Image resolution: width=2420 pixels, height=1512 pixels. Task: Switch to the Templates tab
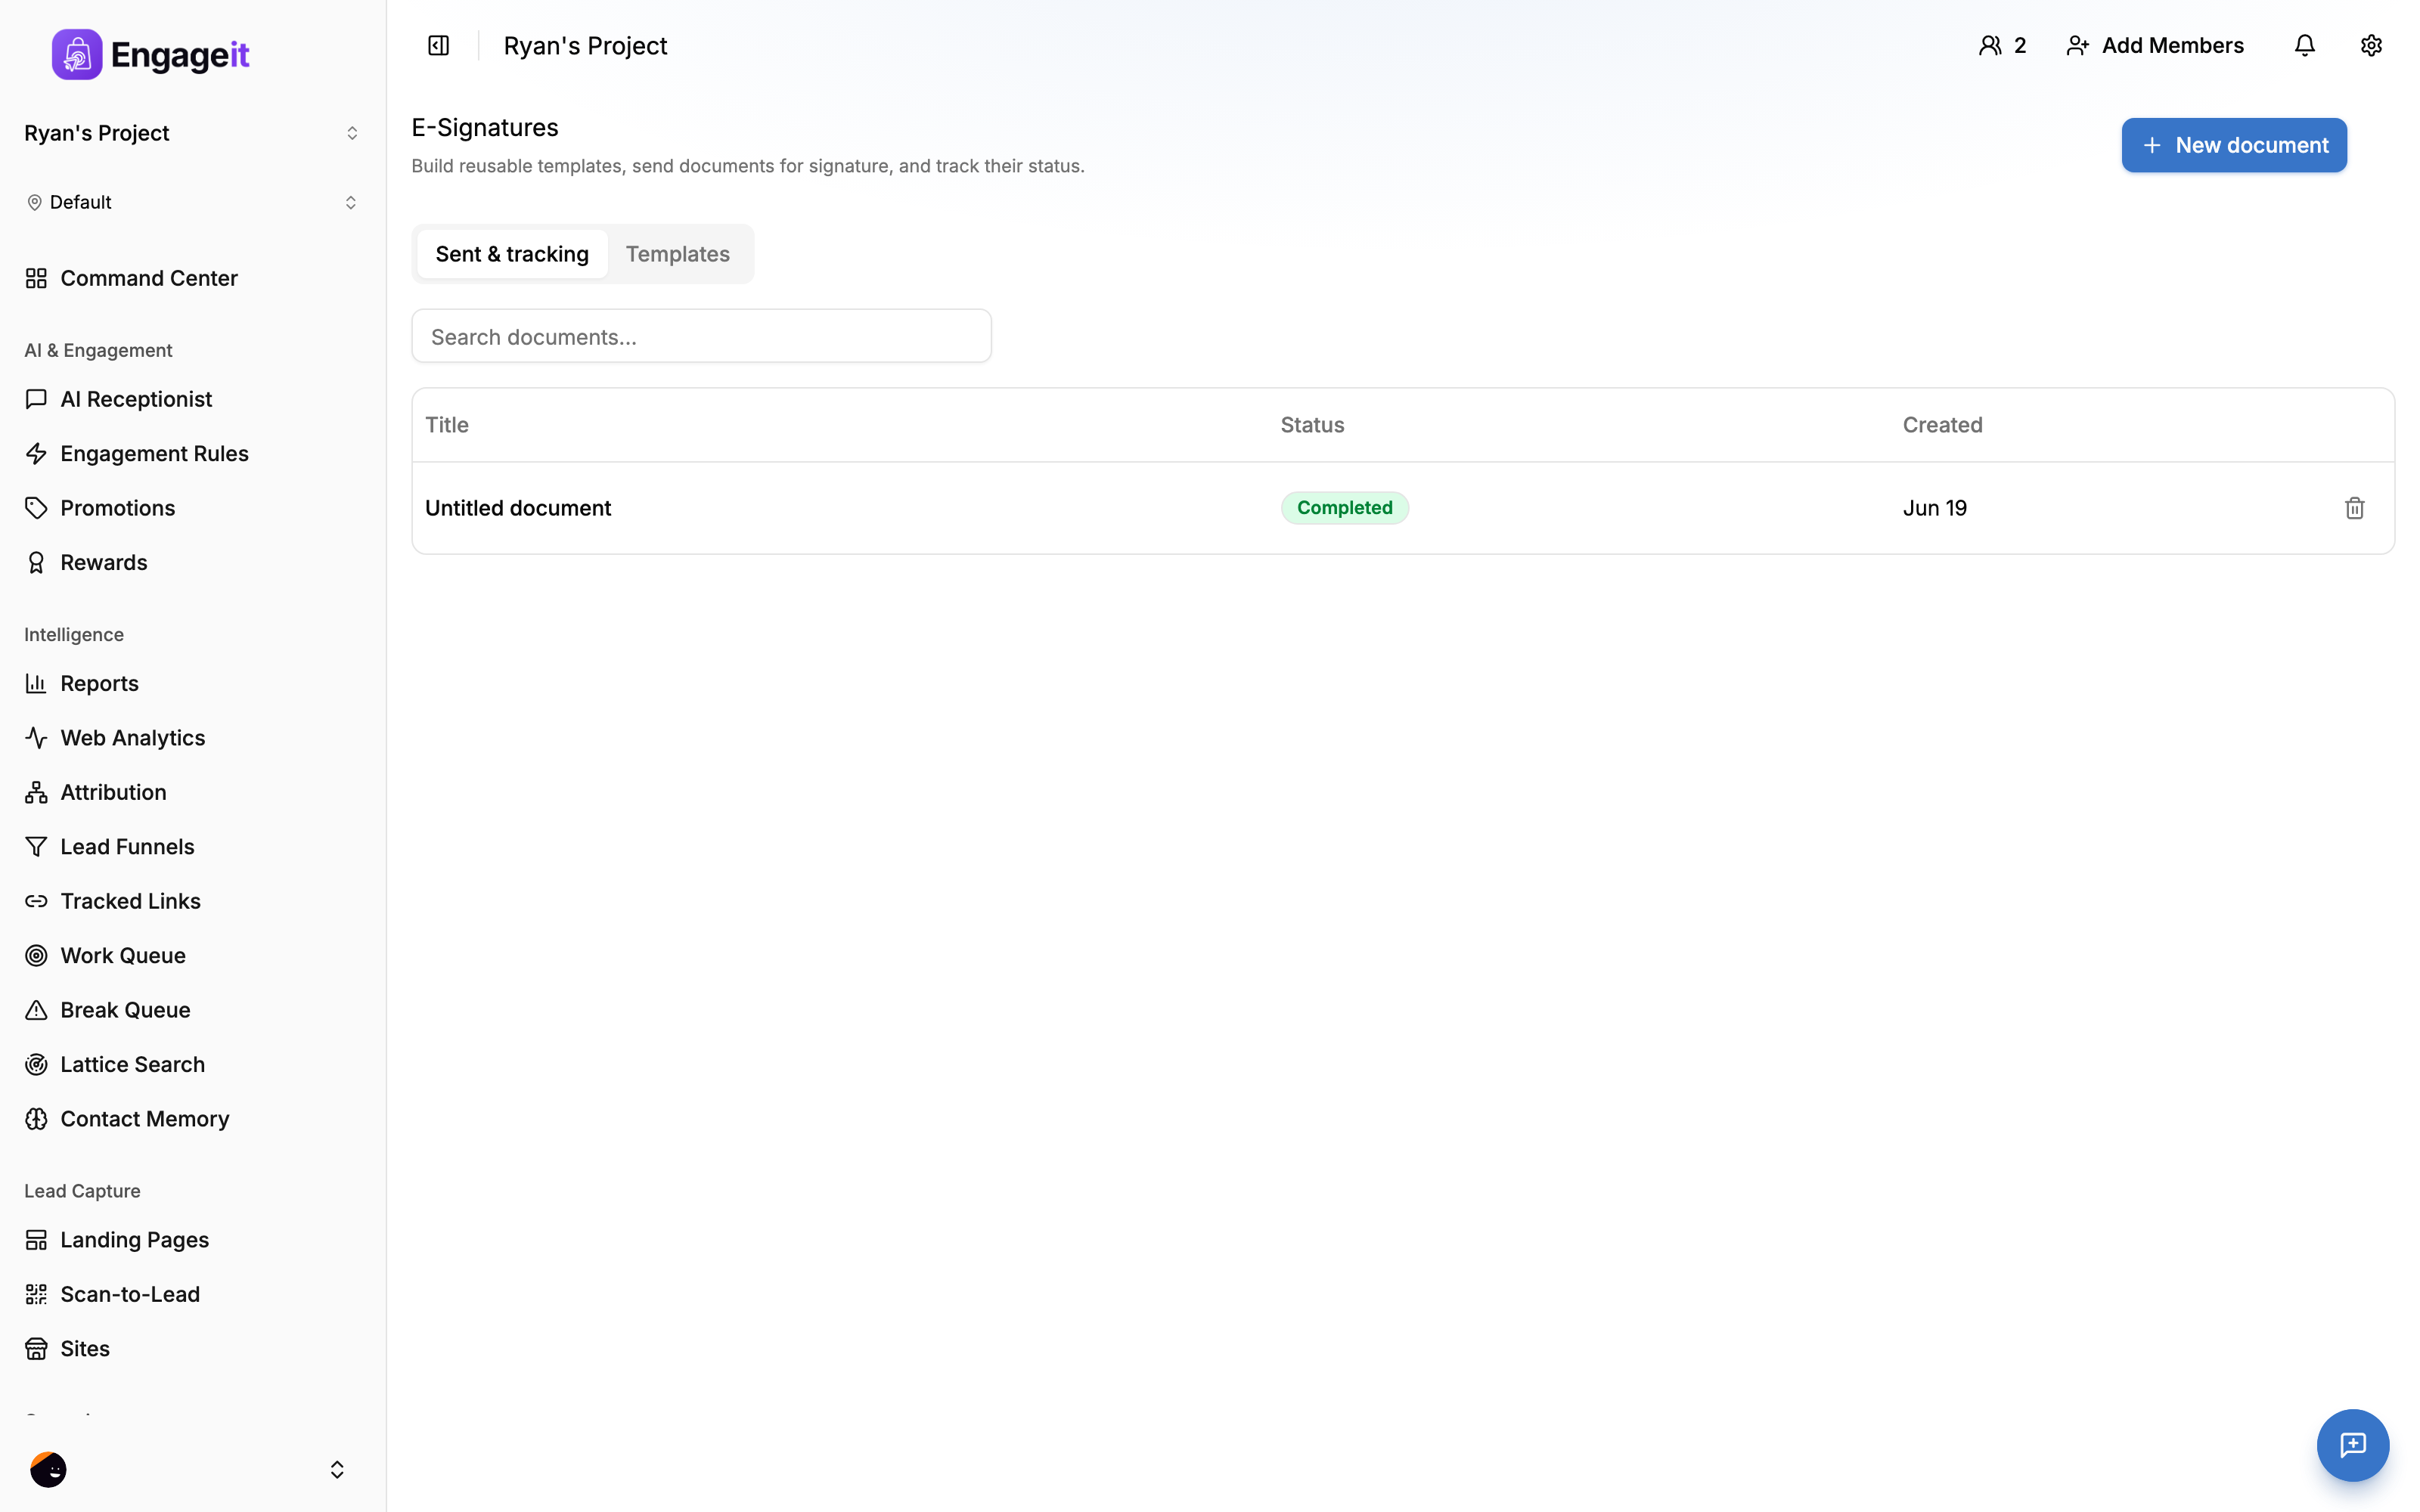point(678,254)
